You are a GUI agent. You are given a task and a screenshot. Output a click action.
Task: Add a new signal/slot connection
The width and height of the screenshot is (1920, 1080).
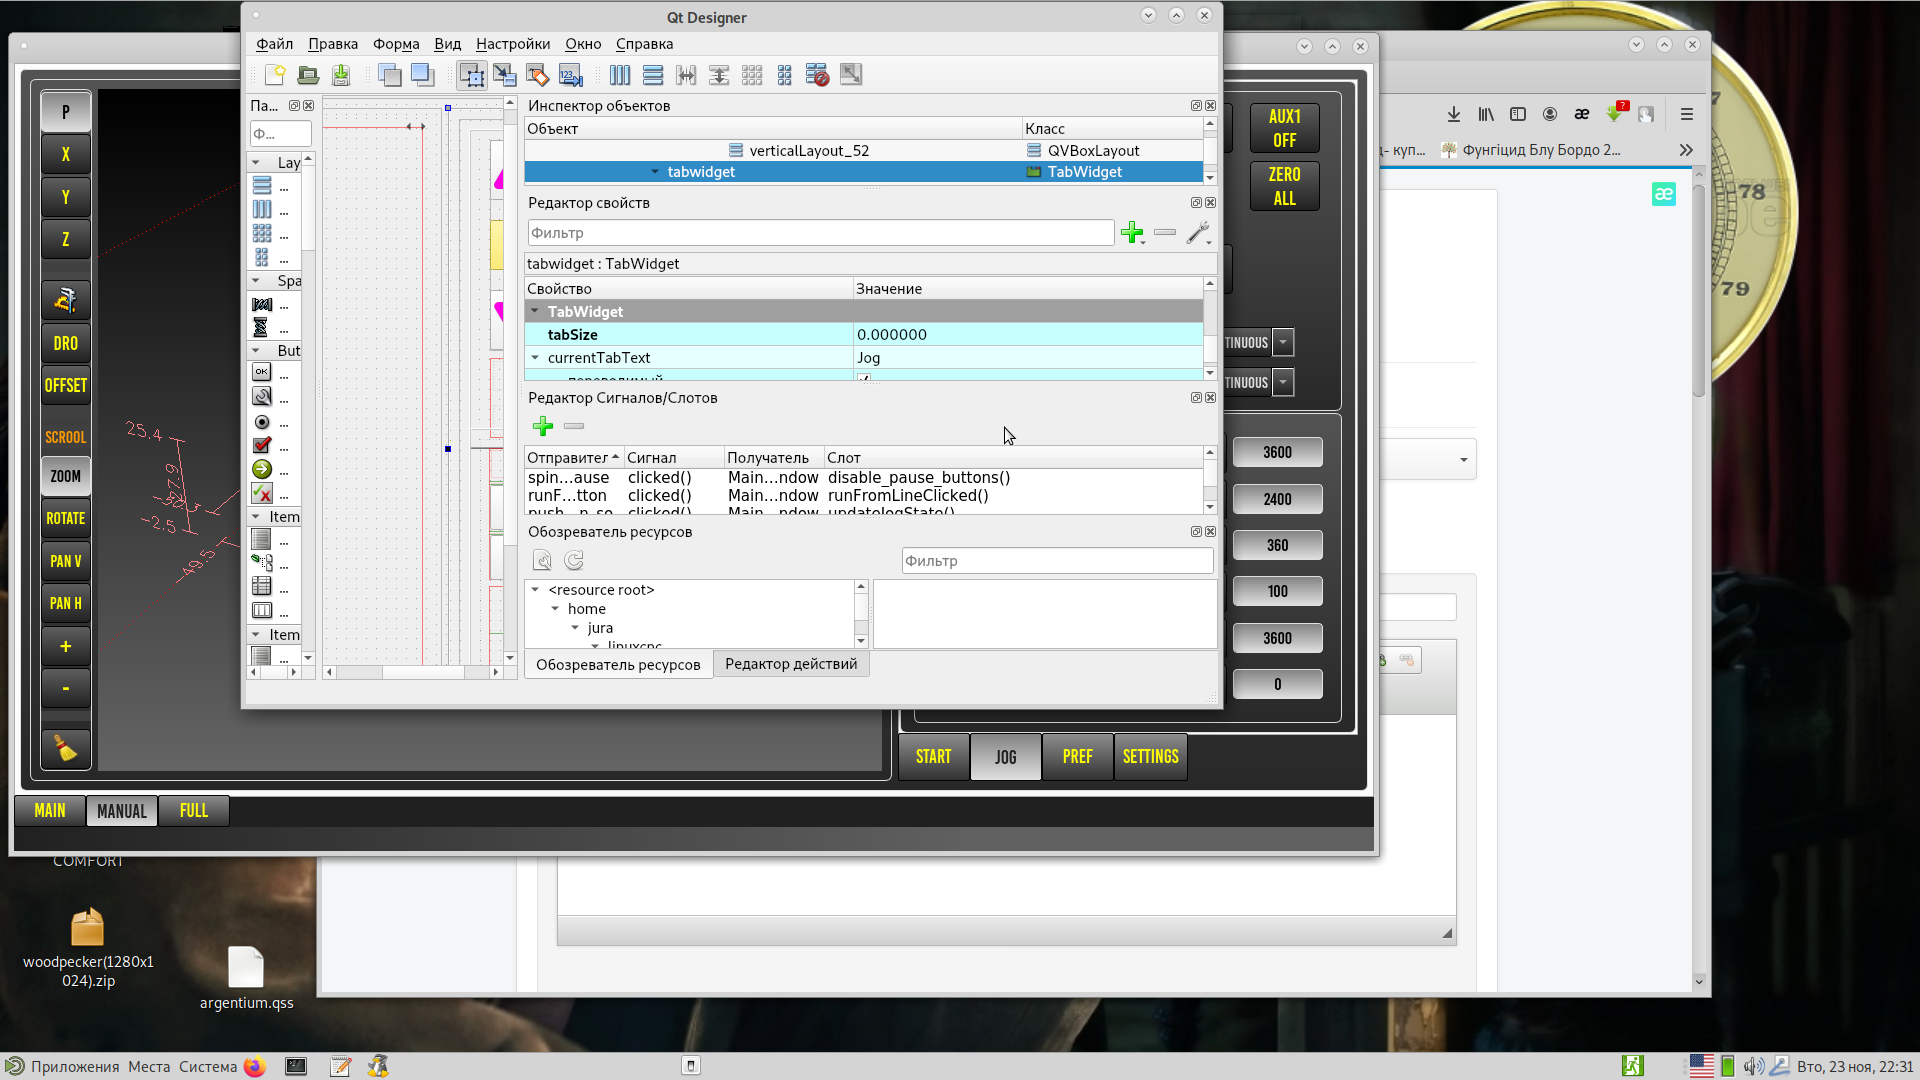pos(543,427)
